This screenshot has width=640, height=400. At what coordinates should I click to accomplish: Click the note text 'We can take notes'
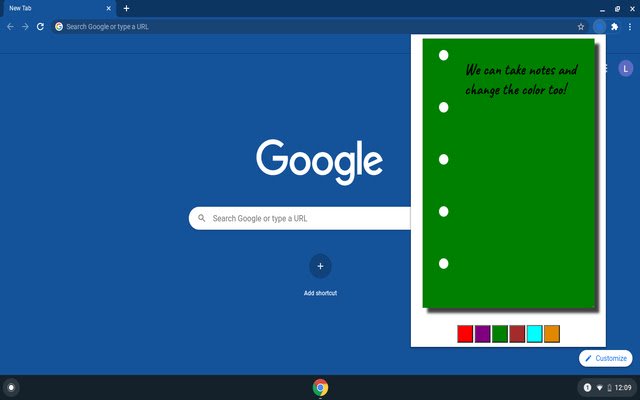tap(510, 70)
